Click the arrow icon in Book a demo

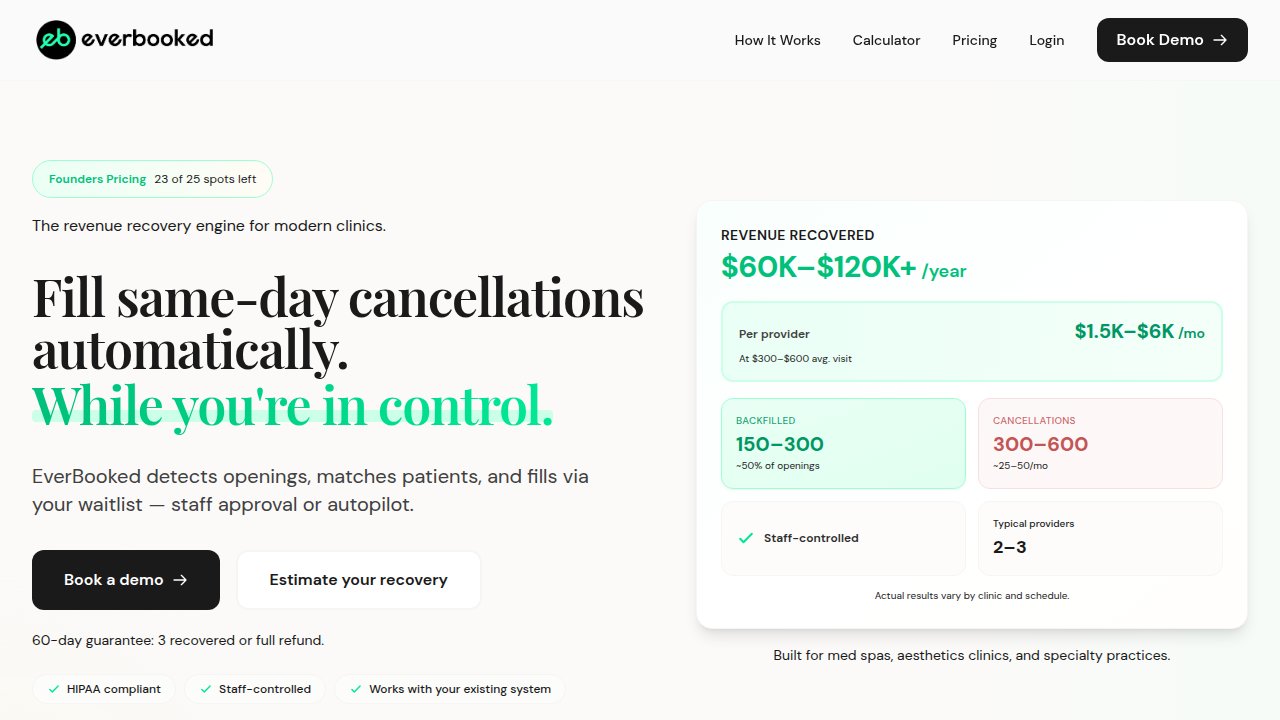click(x=180, y=580)
